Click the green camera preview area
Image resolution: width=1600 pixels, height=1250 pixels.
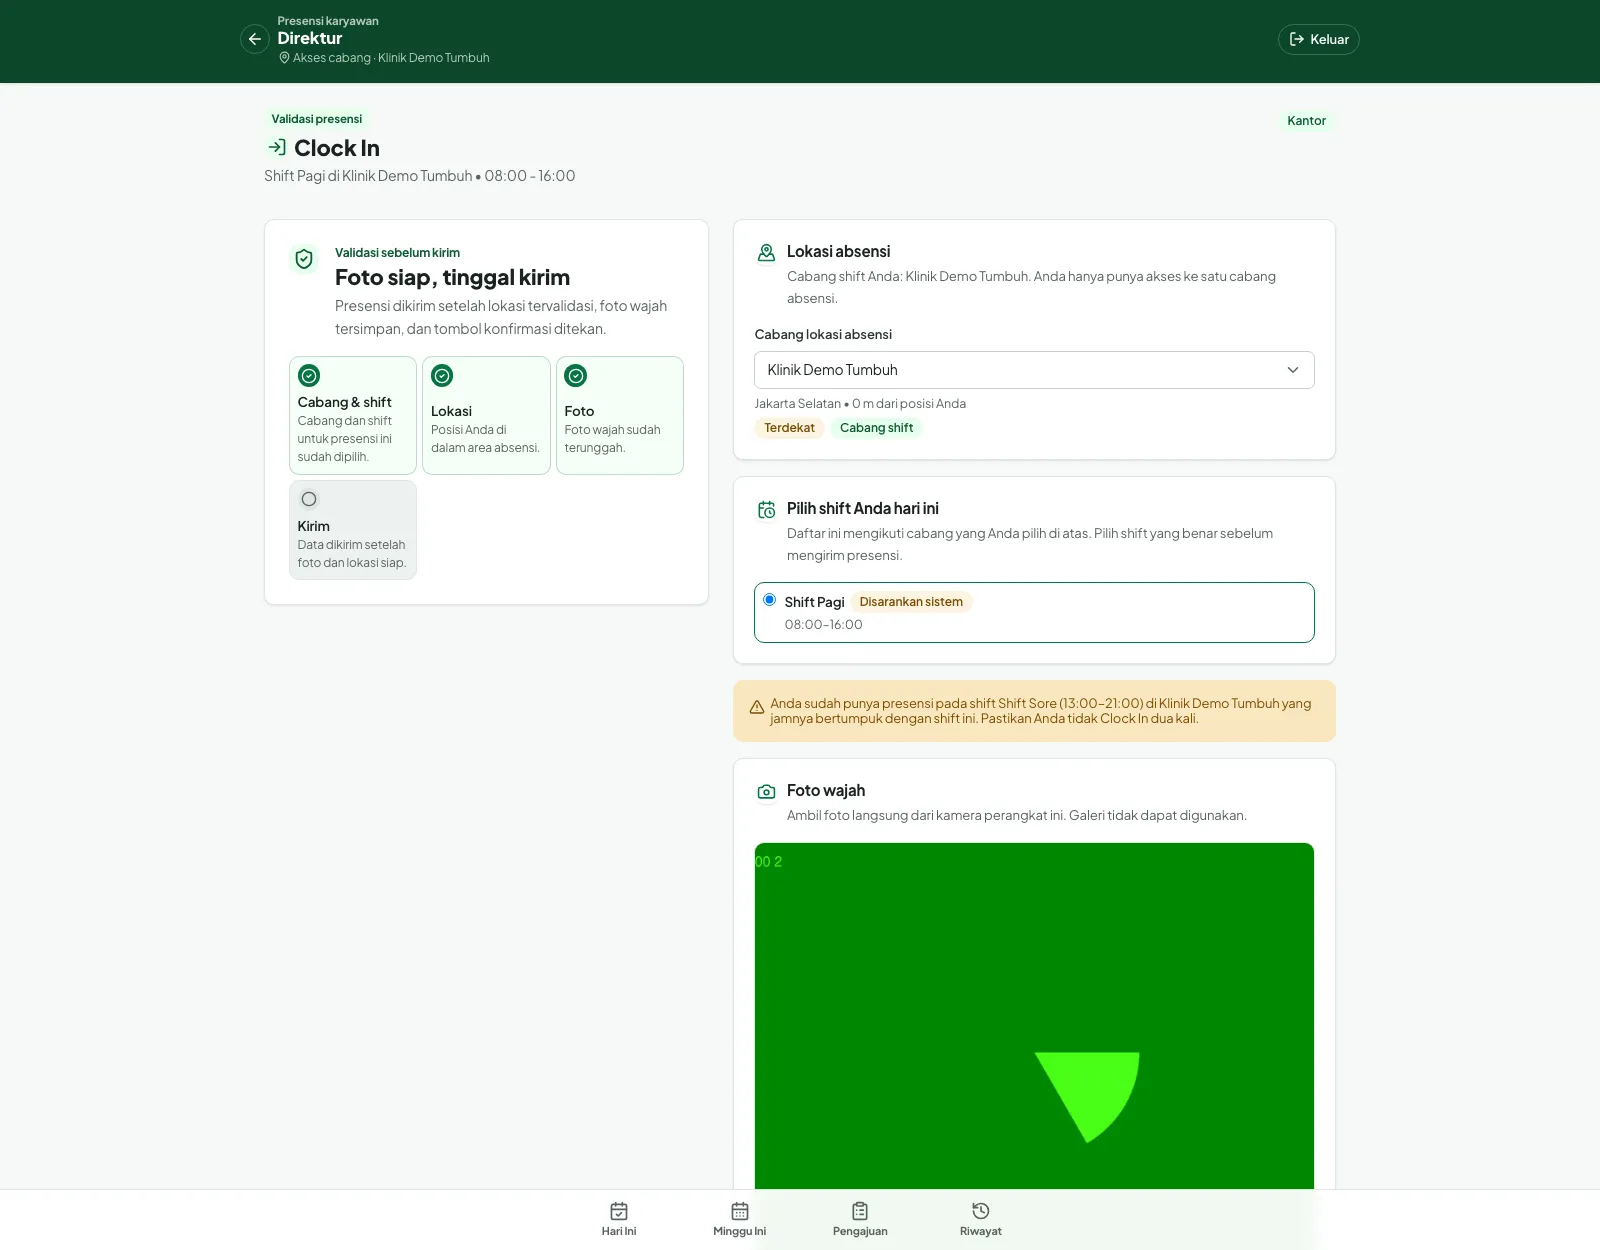pyautogui.click(x=1034, y=1016)
